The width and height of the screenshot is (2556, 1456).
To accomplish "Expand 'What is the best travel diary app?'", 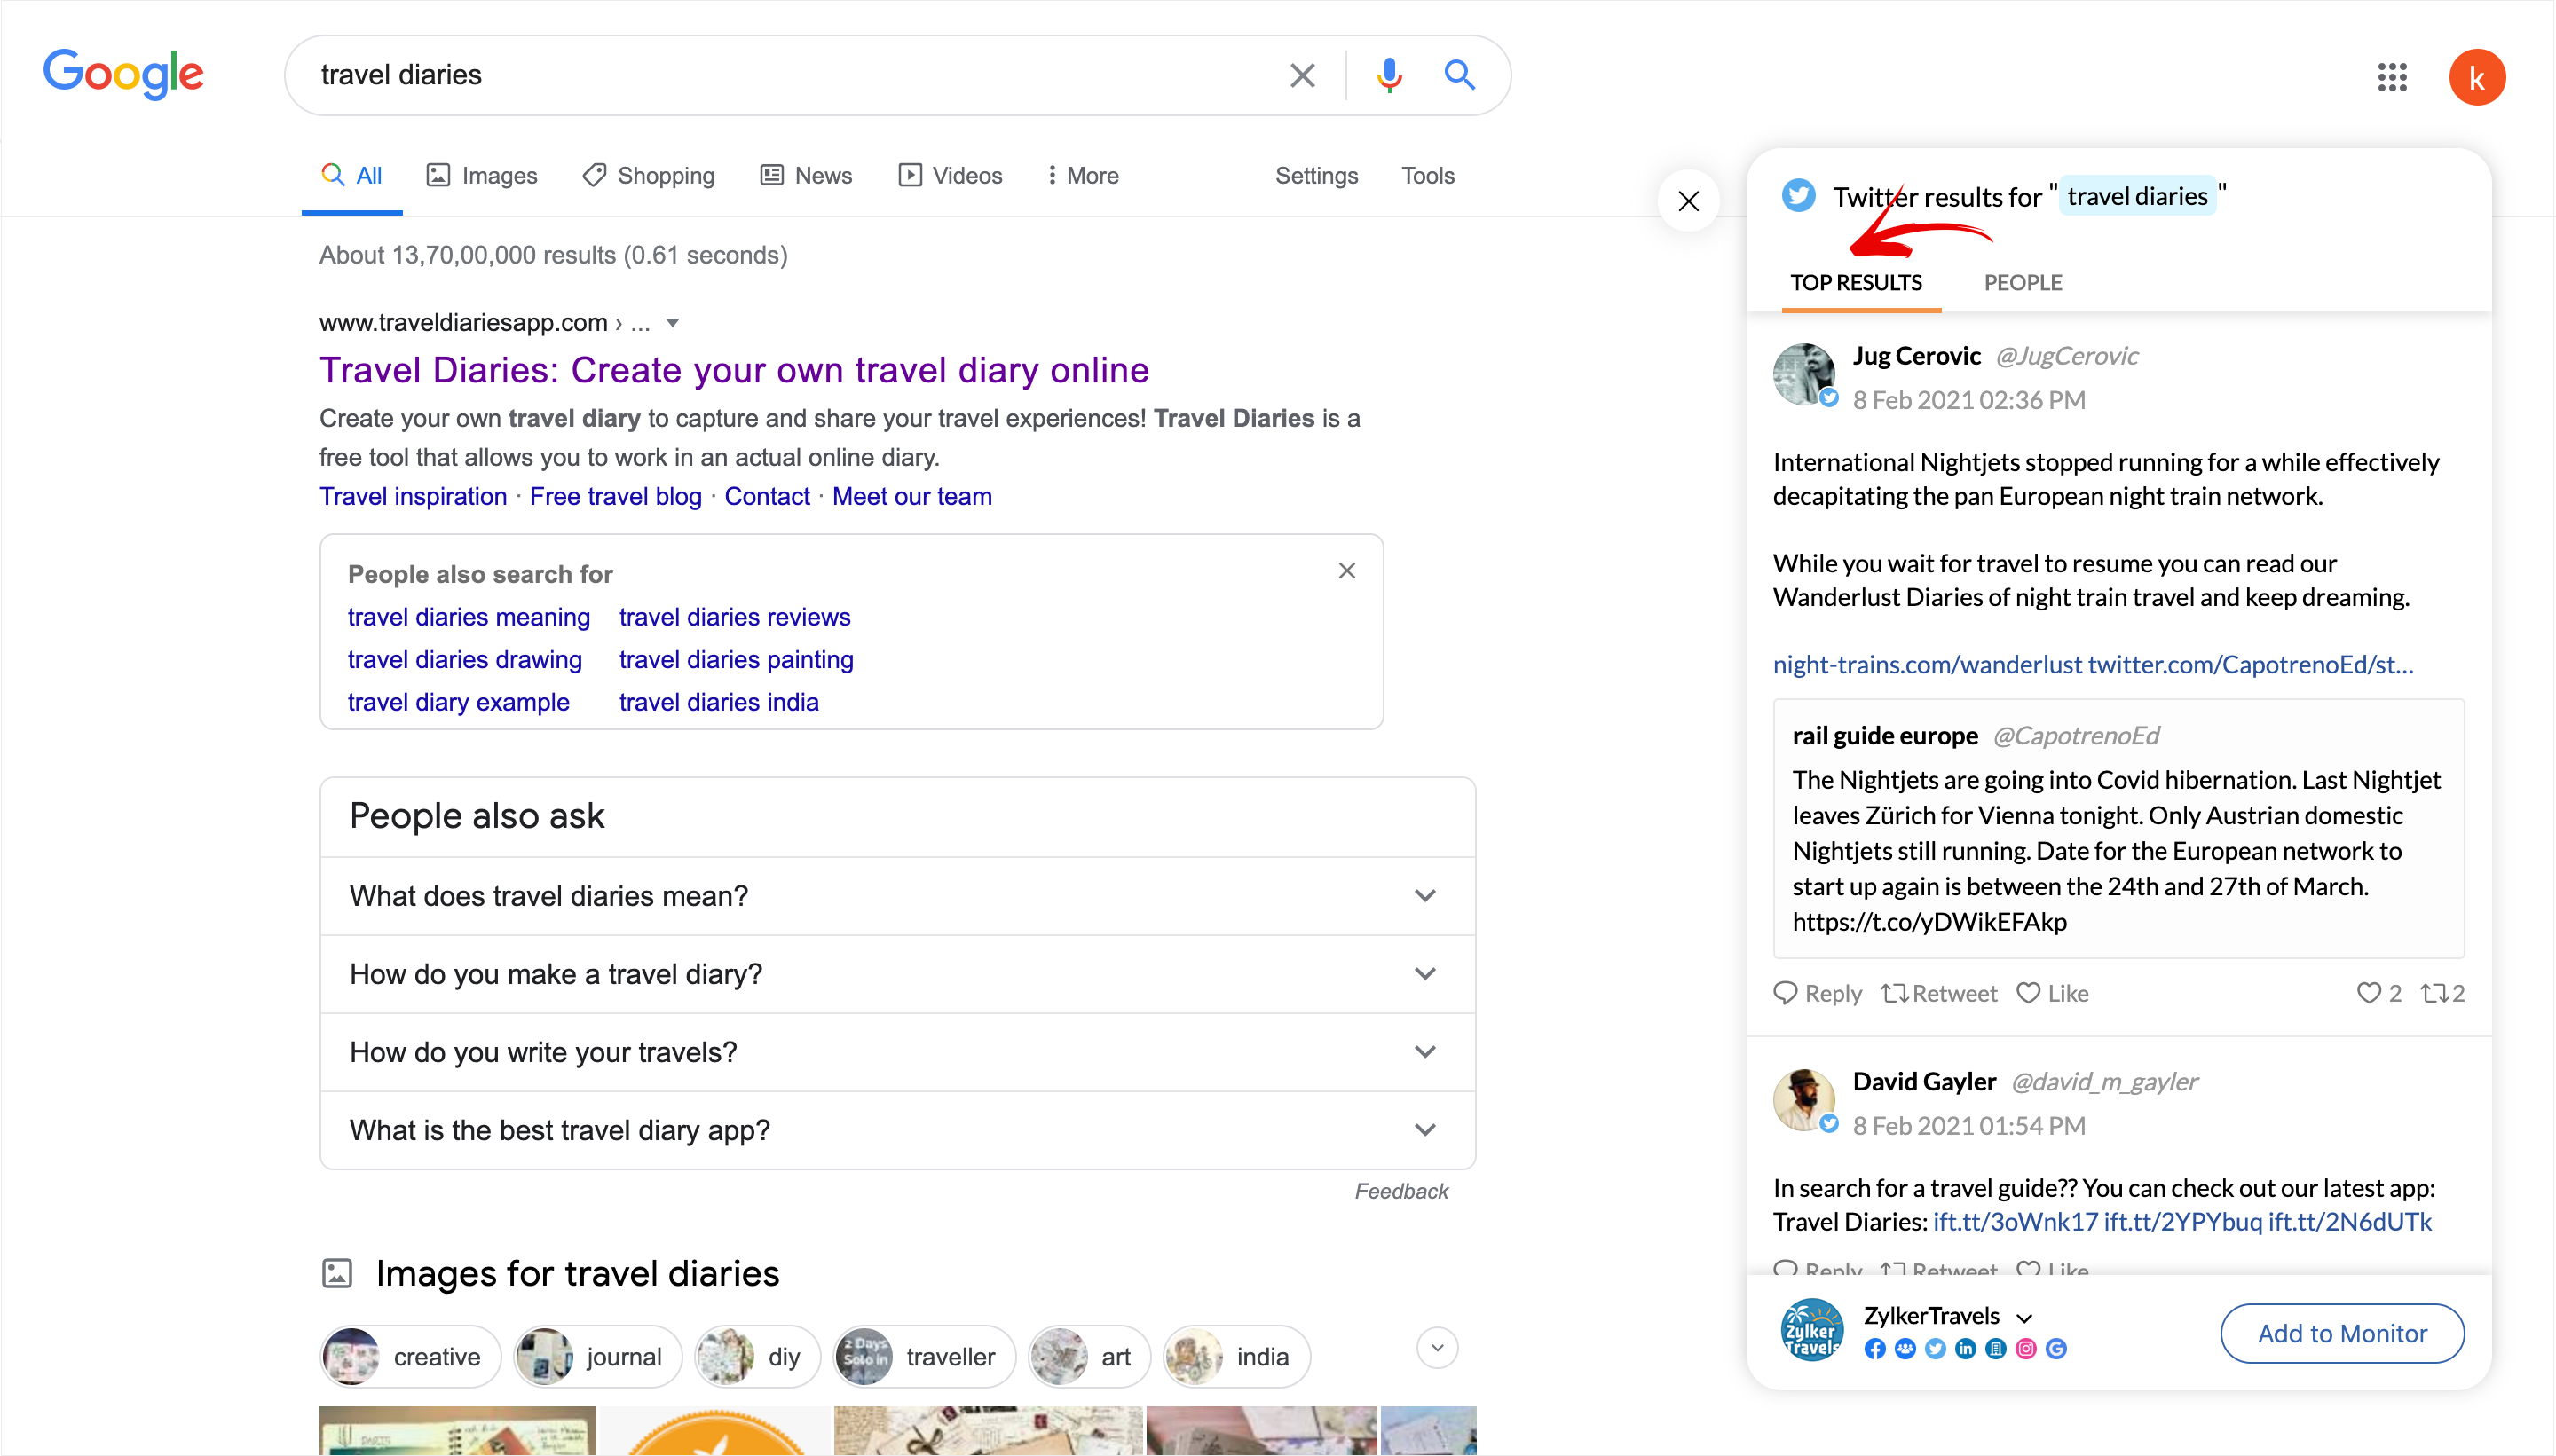I will click(1425, 1130).
